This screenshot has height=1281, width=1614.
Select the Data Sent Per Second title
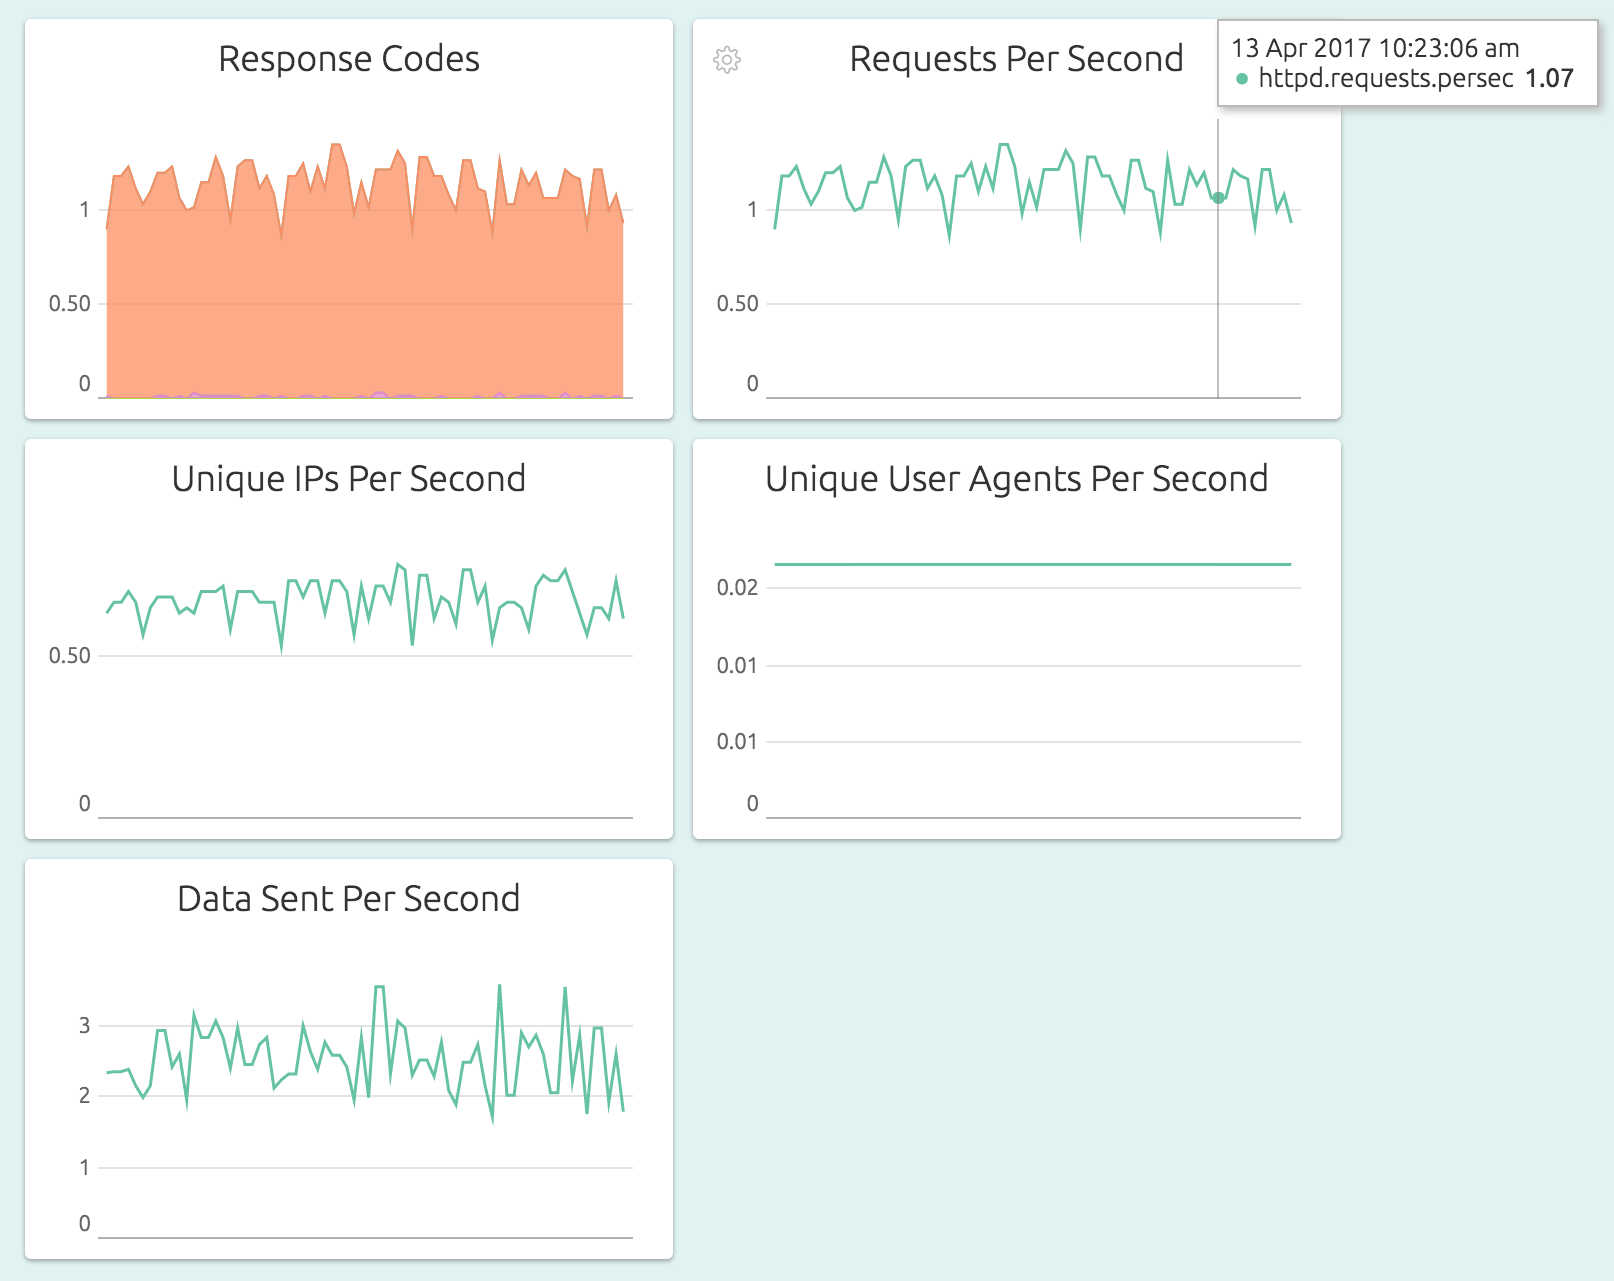(349, 899)
